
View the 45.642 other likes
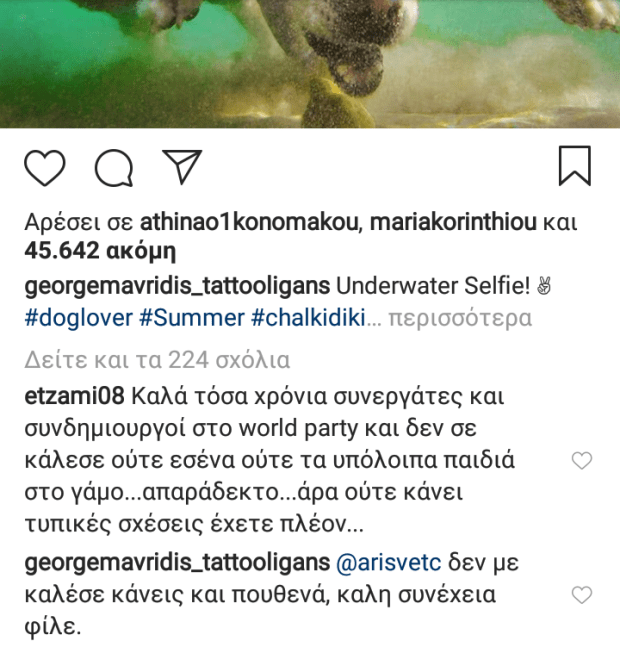tap(100, 251)
